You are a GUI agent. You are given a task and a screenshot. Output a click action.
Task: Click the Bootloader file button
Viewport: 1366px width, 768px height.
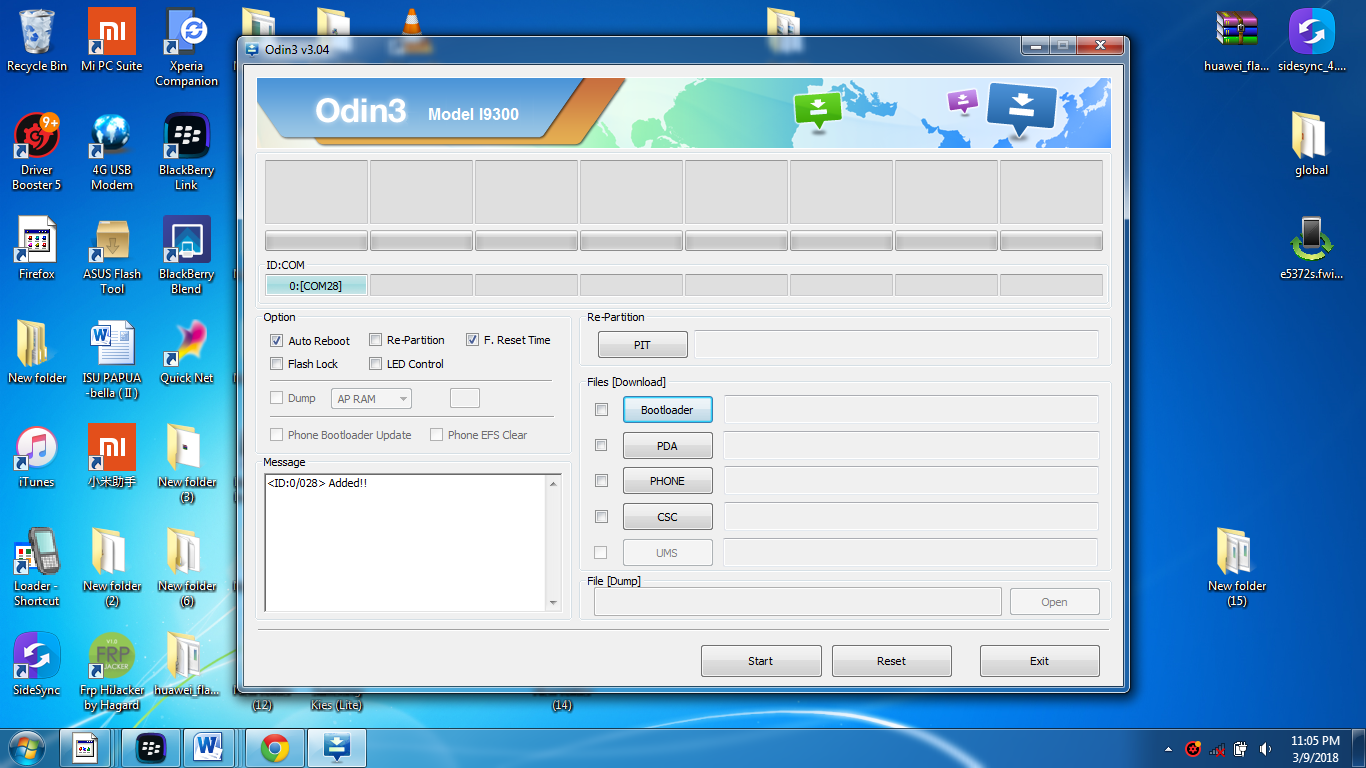click(x=667, y=410)
